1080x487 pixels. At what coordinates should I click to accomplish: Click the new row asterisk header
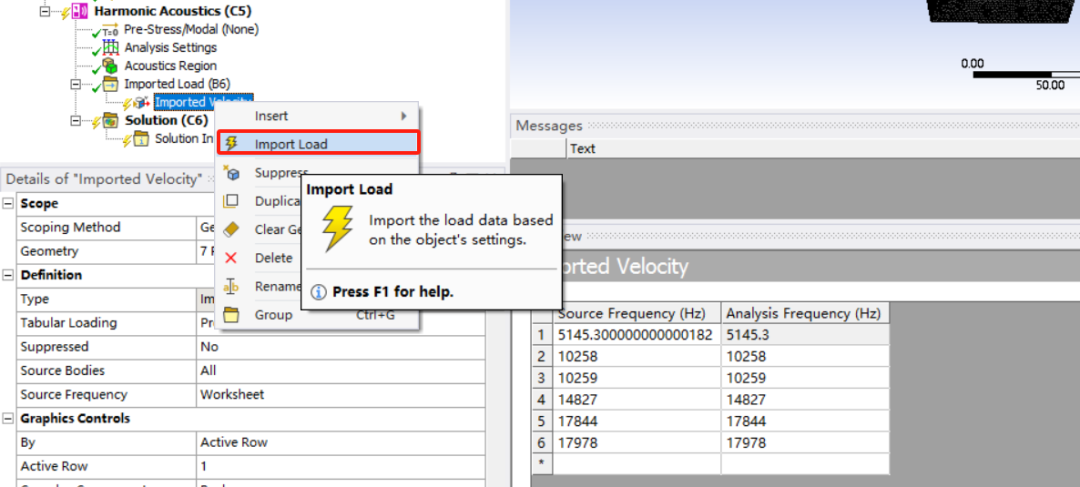coord(543,463)
